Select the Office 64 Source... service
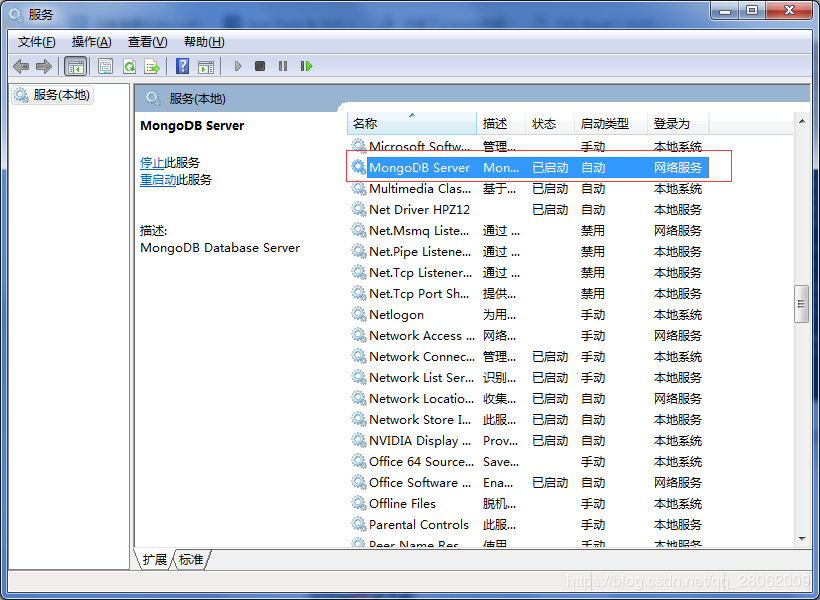This screenshot has width=820, height=600. coord(422,461)
